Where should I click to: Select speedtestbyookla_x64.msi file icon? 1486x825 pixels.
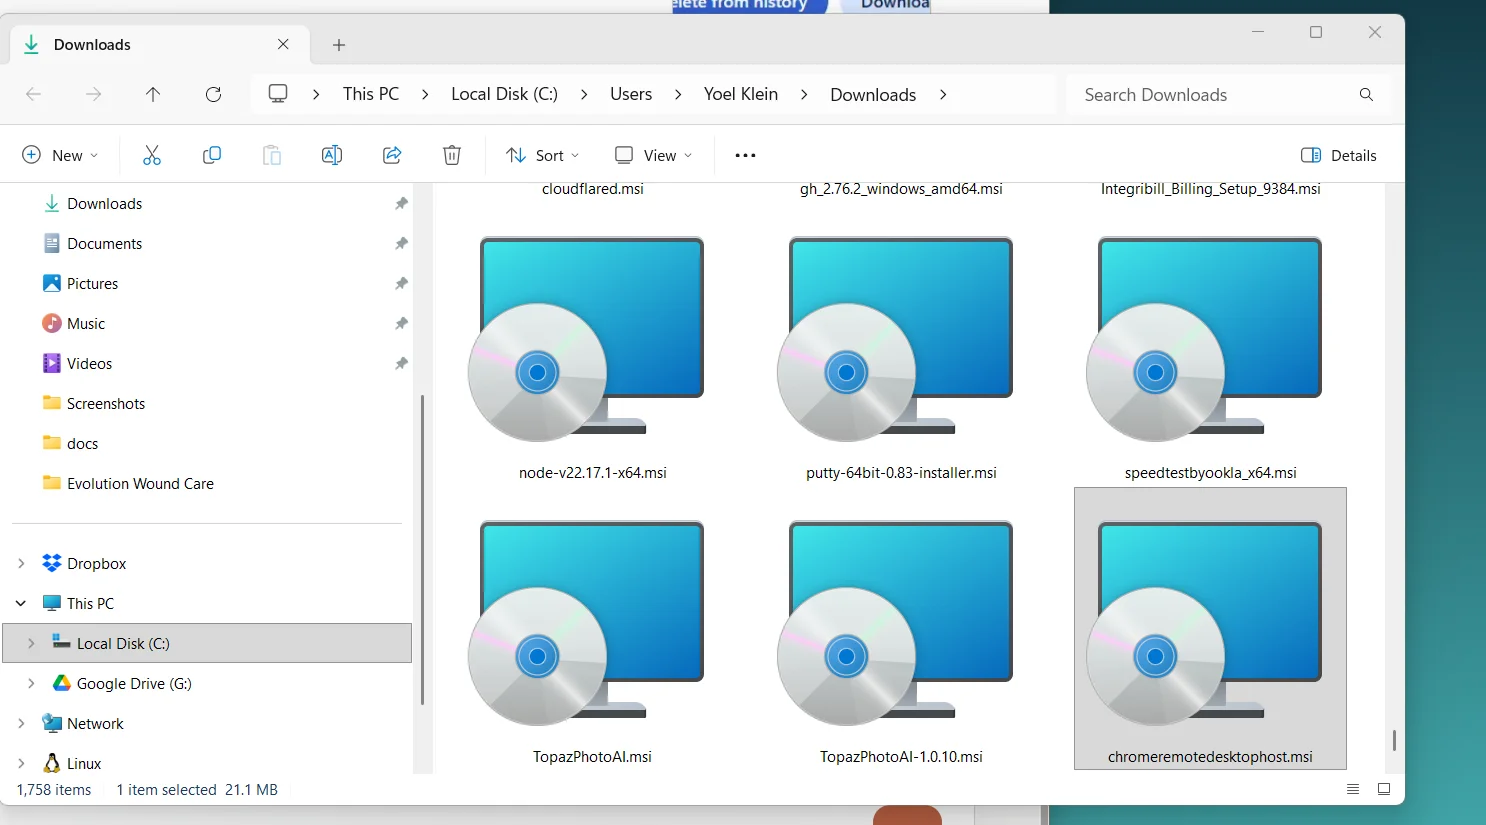tap(1204, 339)
